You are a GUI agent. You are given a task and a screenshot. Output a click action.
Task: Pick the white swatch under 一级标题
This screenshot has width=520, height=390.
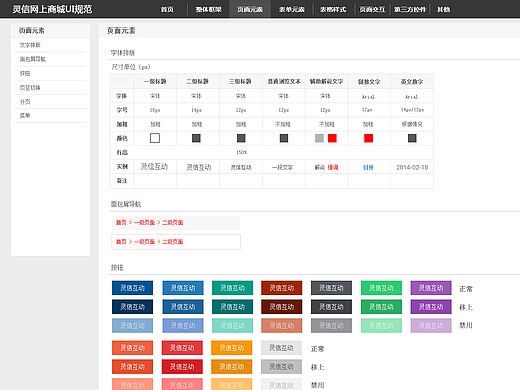(155, 138)
